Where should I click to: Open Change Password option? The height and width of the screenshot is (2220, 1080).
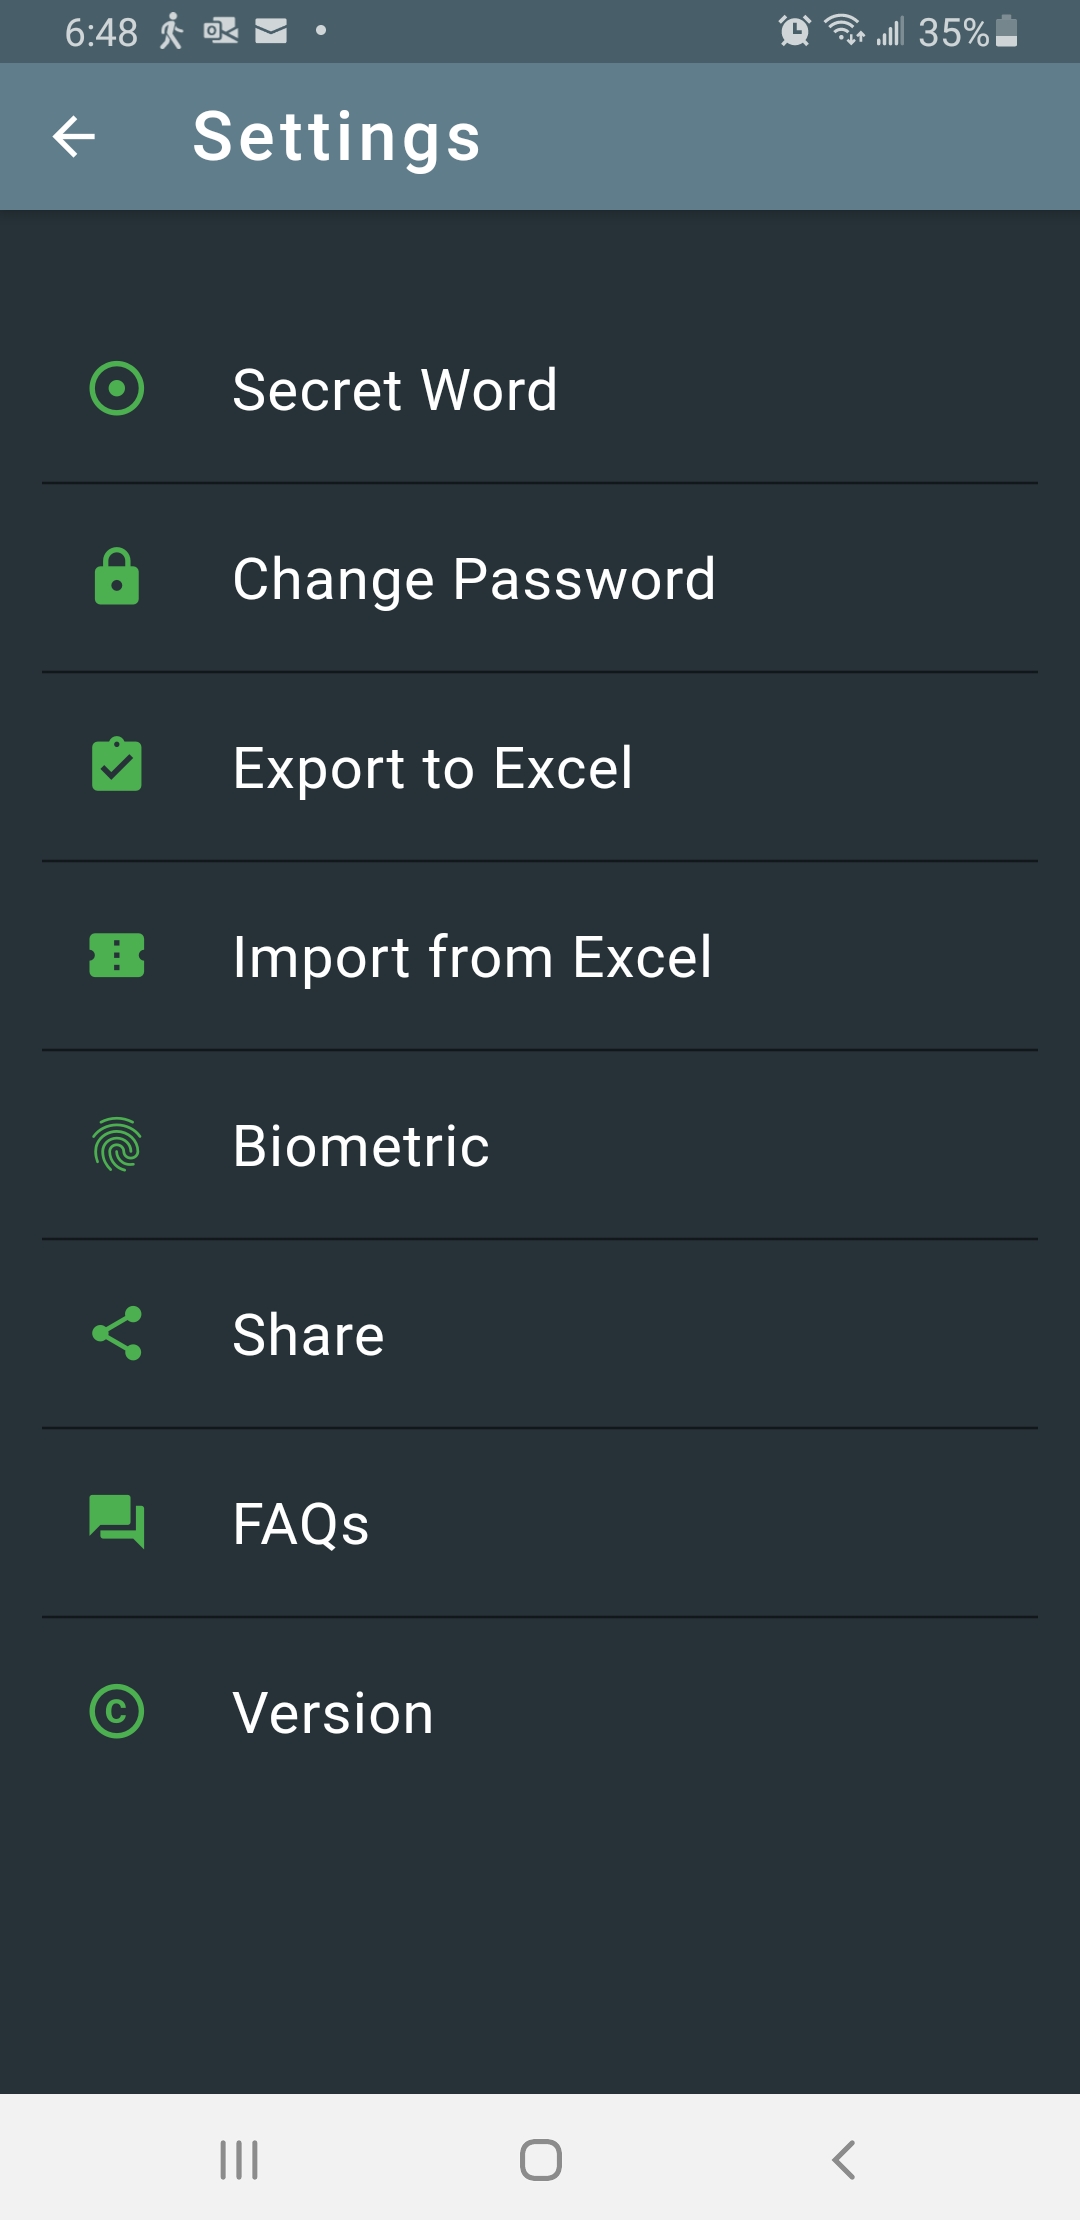pyautogui.click(x=474, y=578)
